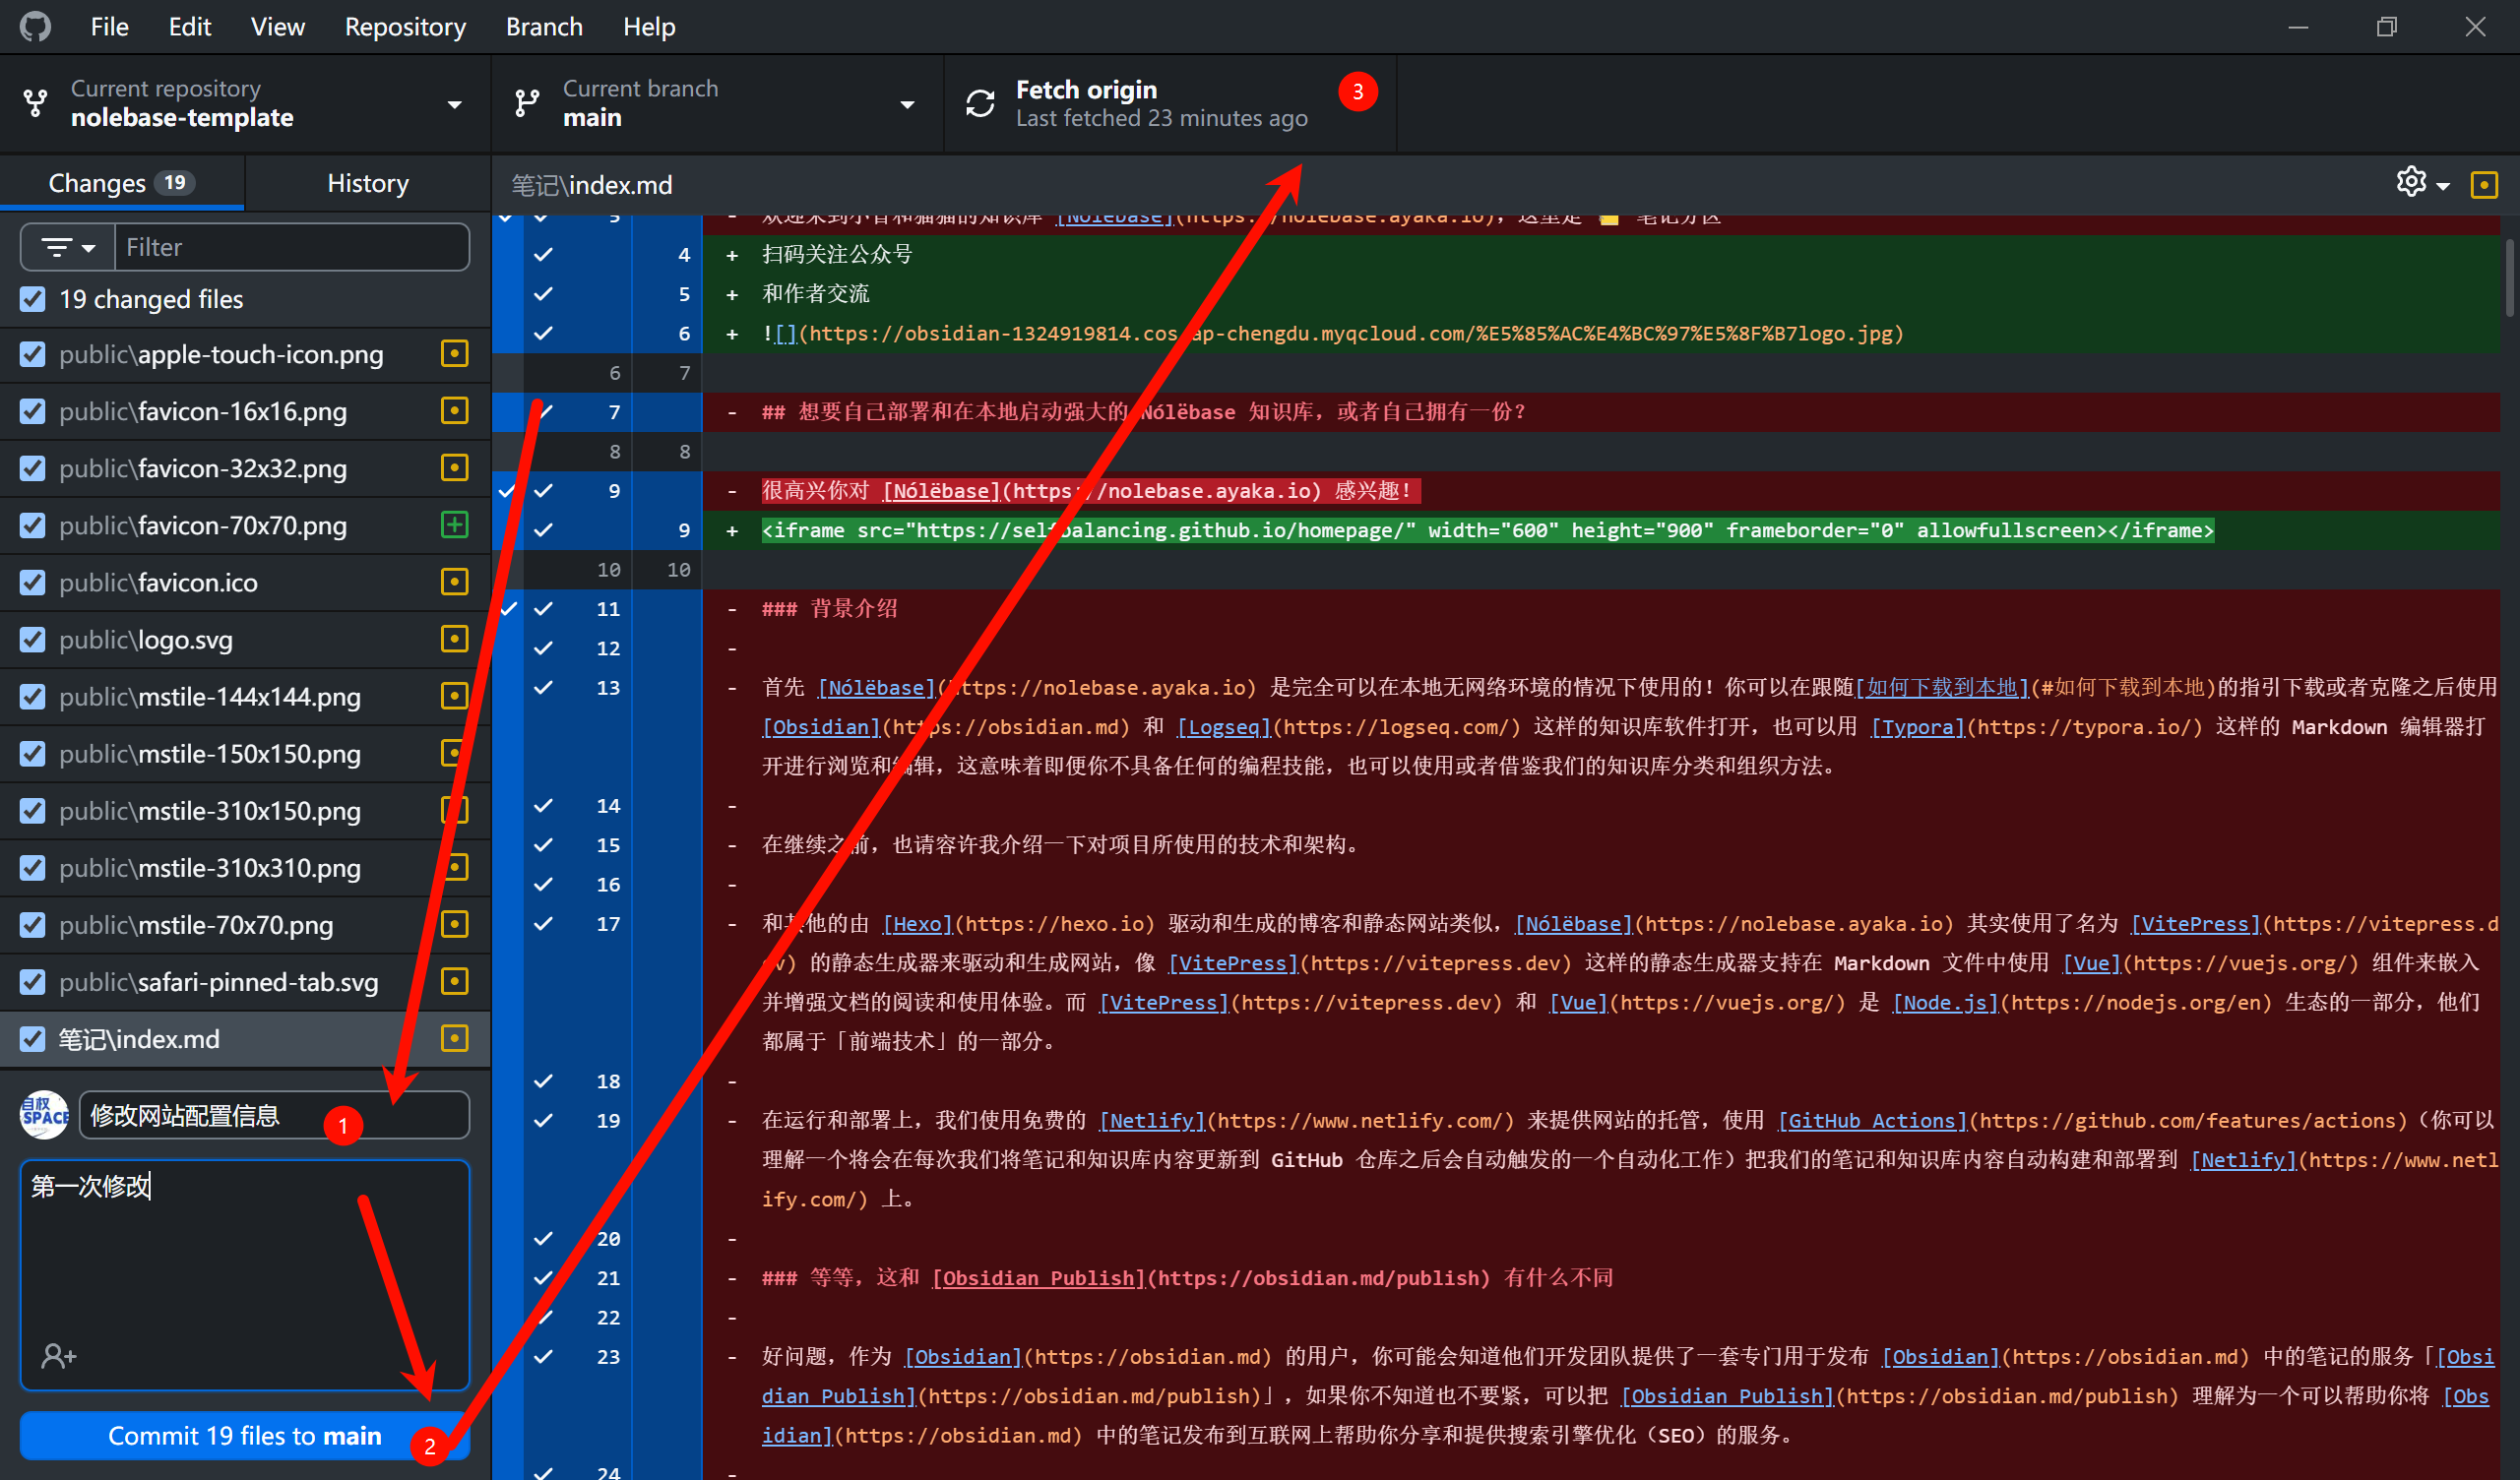This screenshot has width=2520, height=1480.
Task: Click modified icon for favicon-32x32.png
Action: point(454,468)
